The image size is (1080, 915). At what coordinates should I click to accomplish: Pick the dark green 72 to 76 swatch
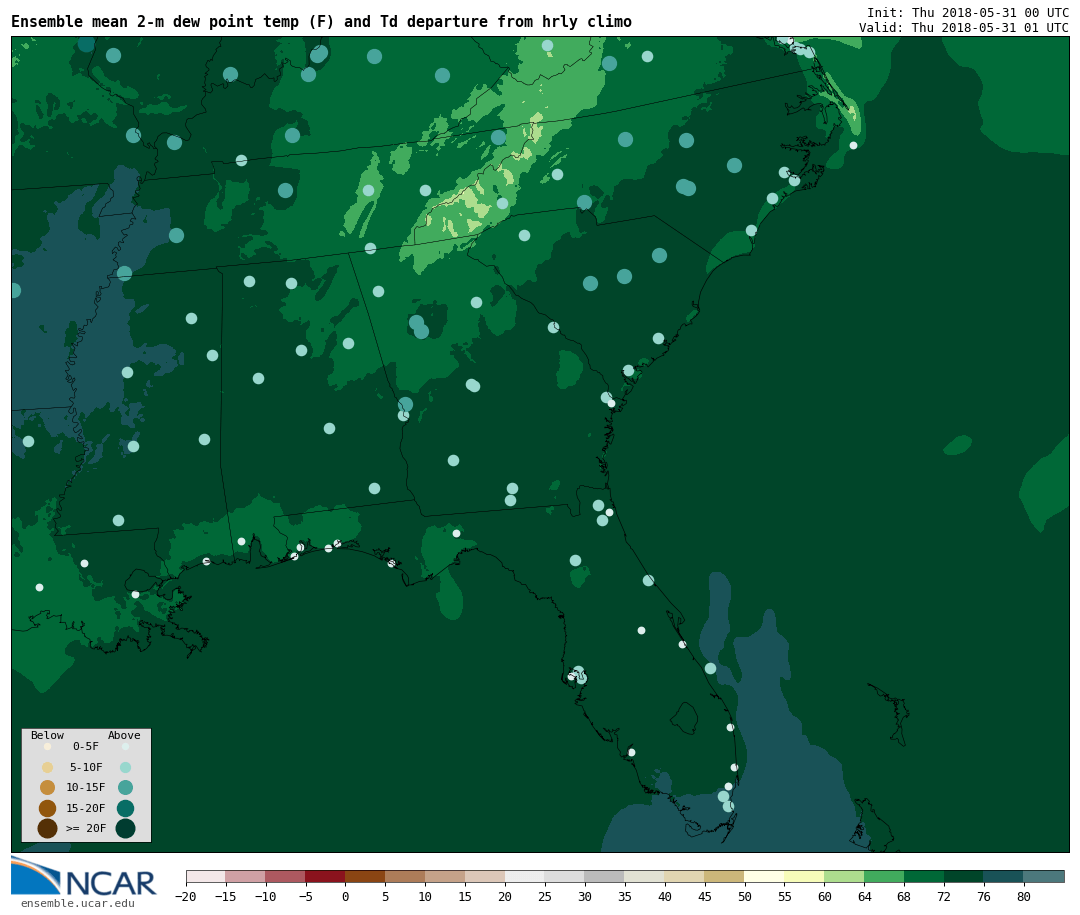[965, 876]
